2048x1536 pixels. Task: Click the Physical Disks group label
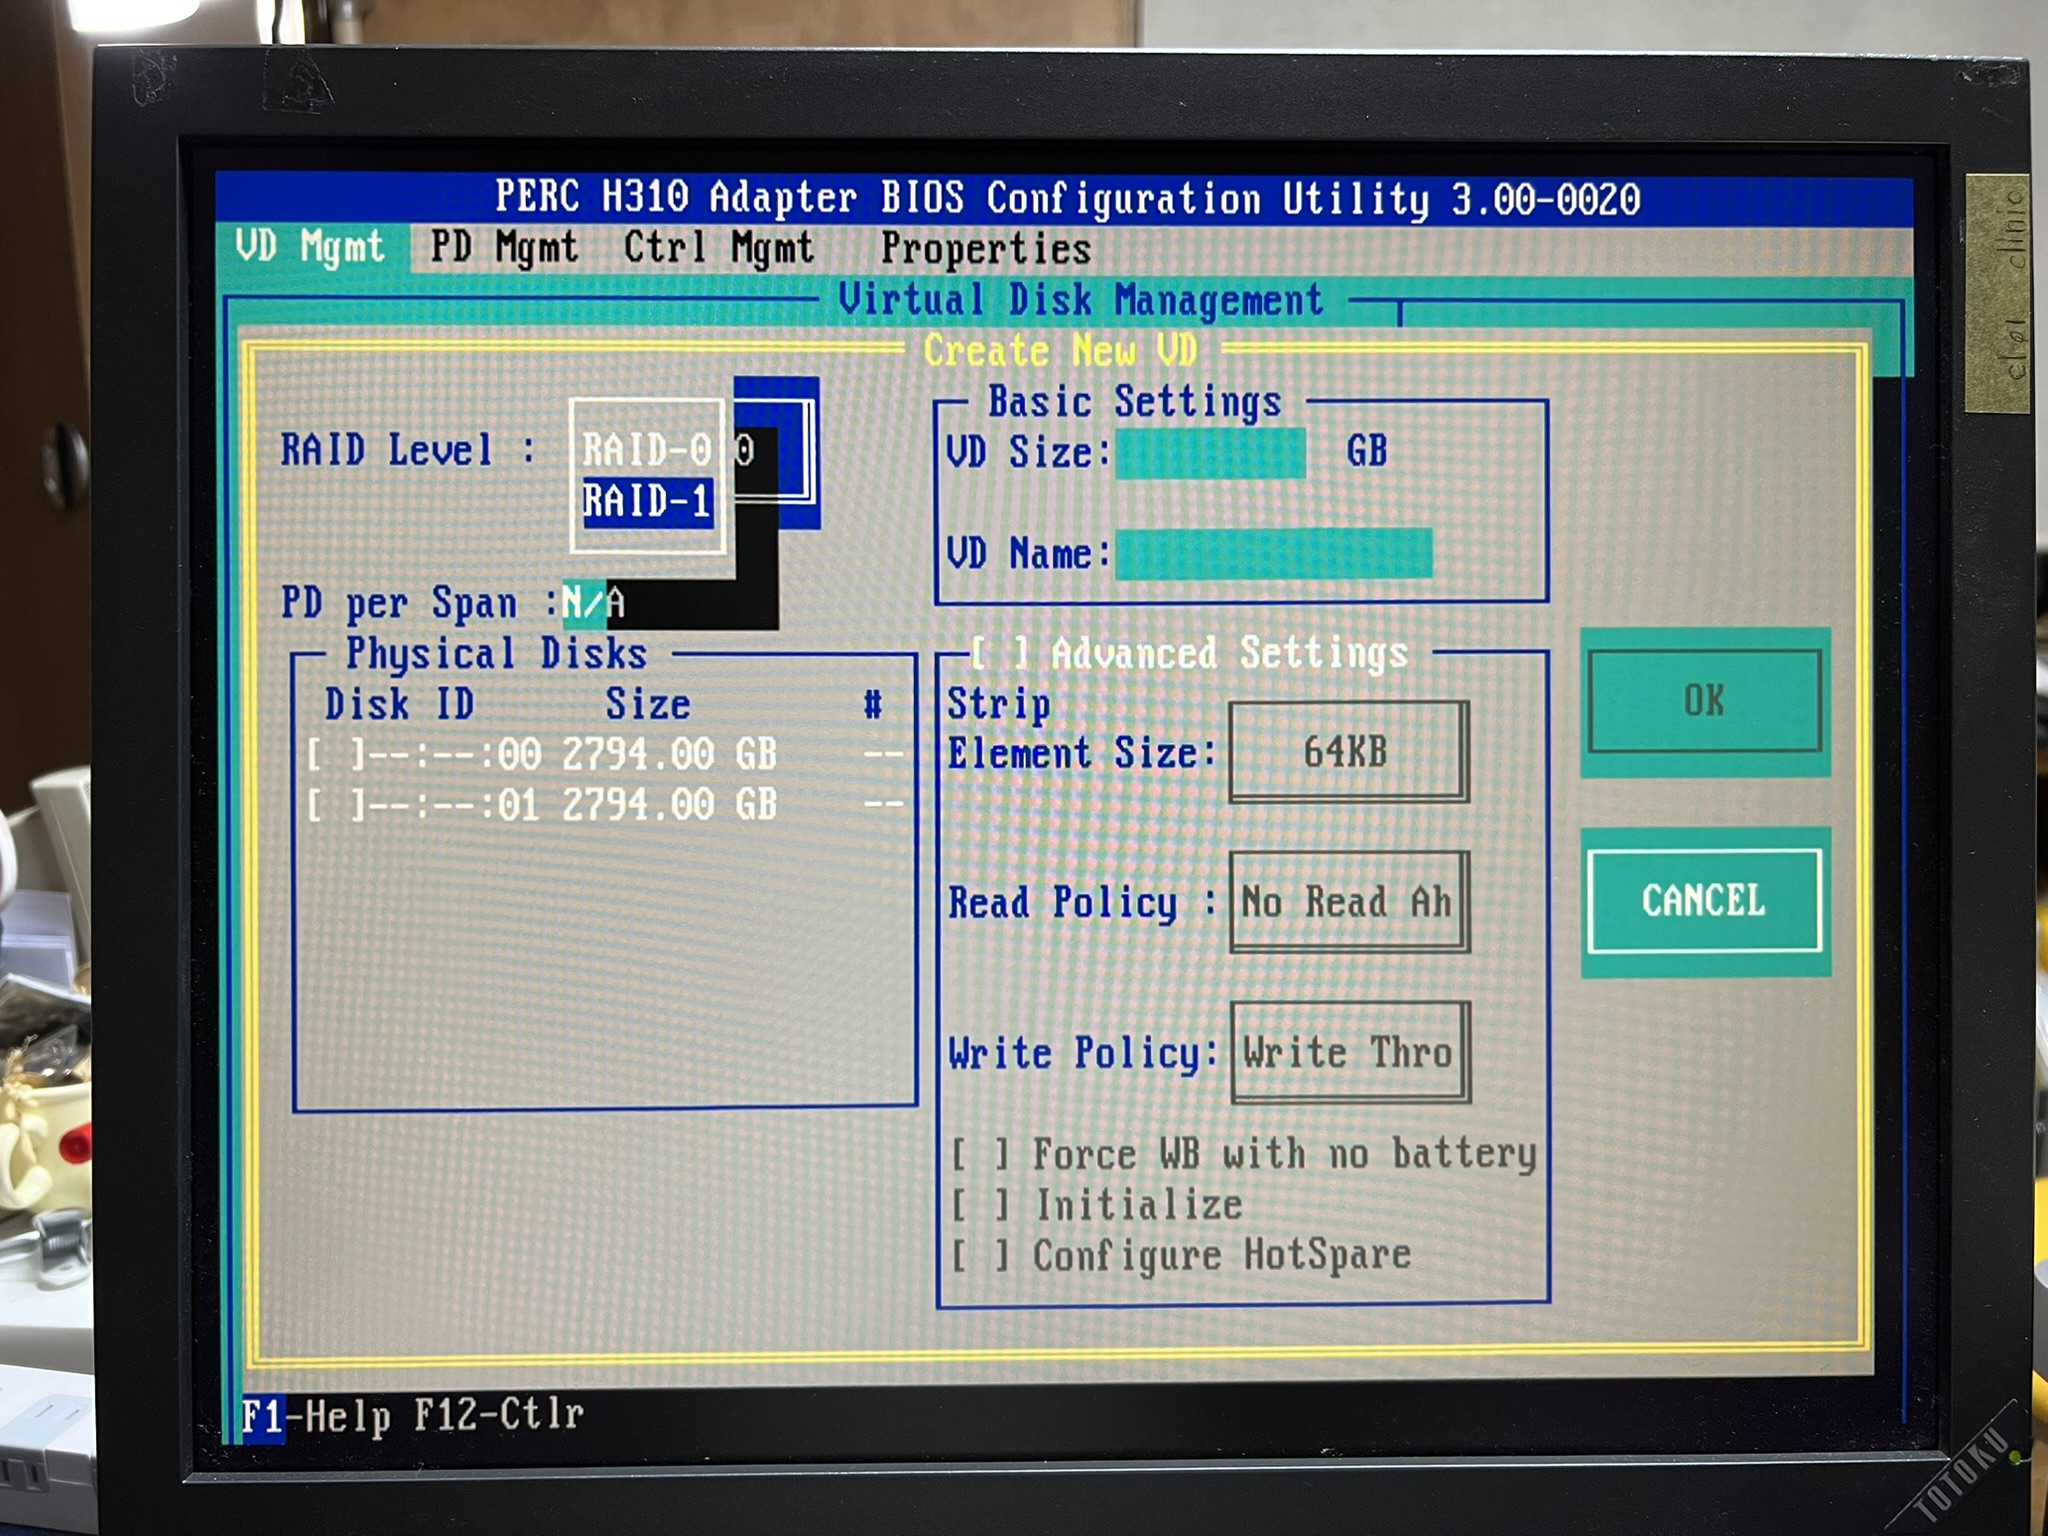point(497,654)
